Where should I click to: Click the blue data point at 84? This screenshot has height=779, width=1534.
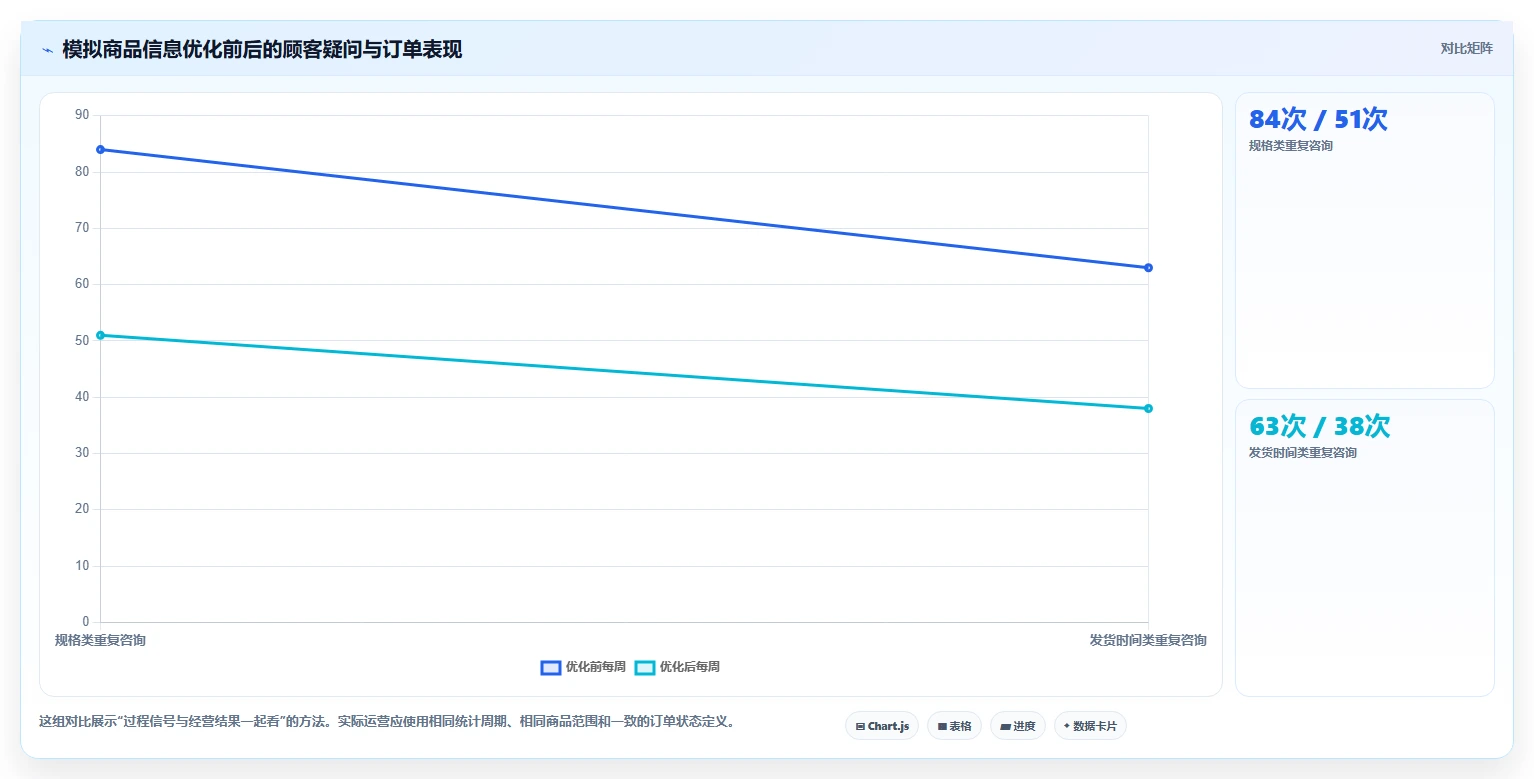tap(100, 149)
